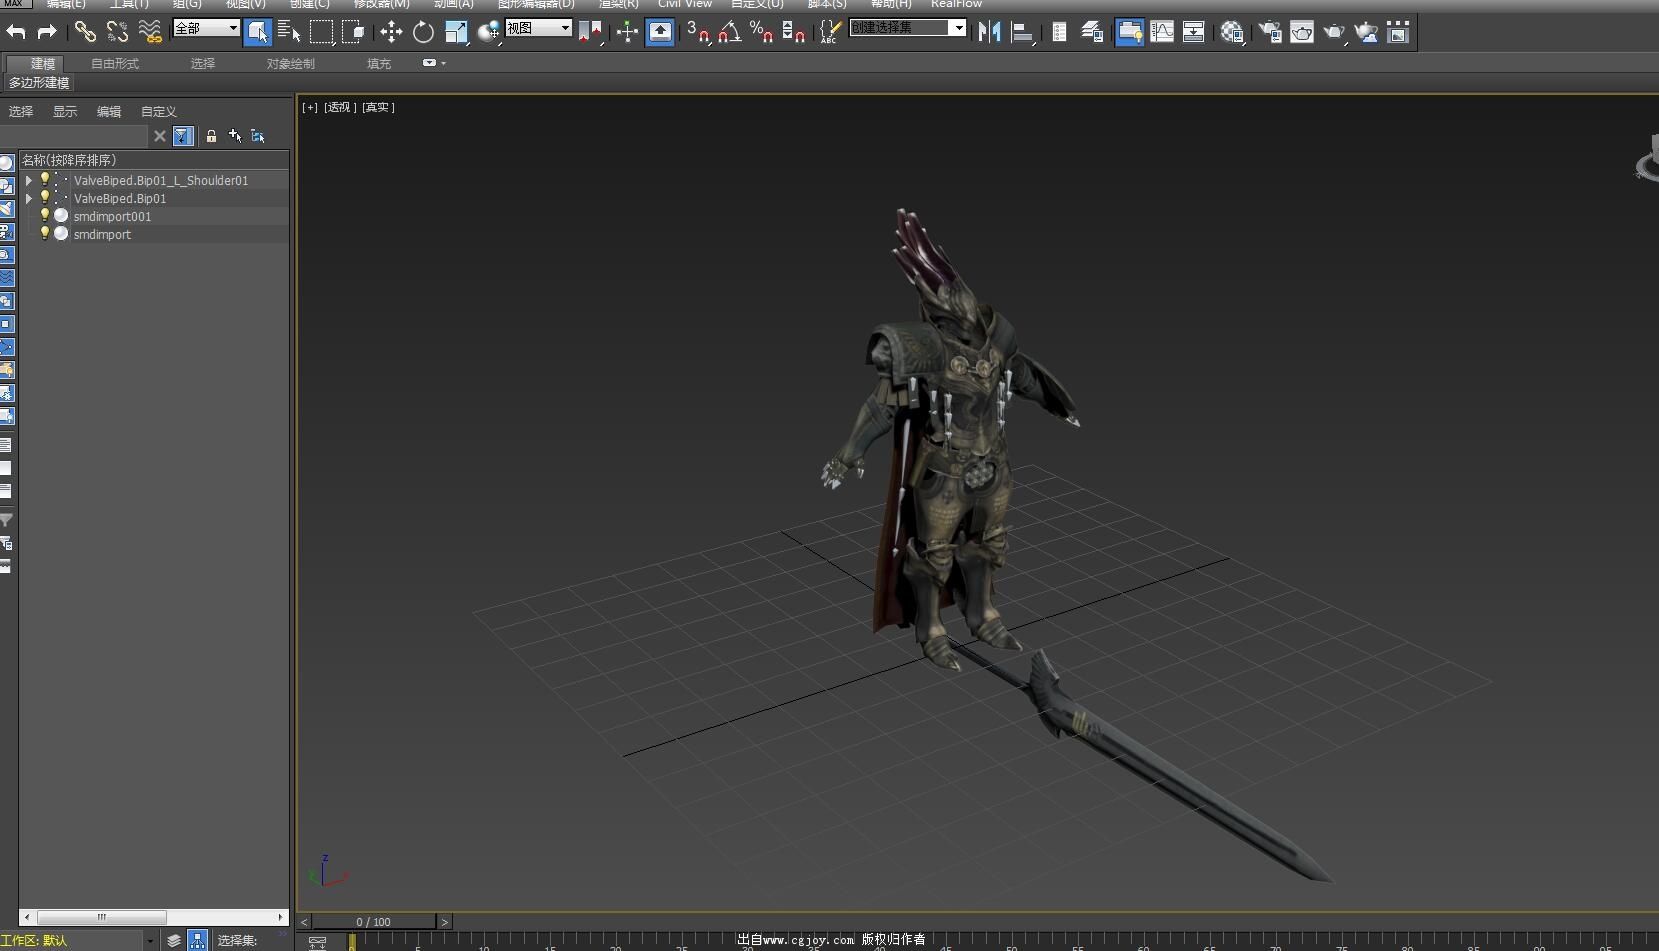Click the scene explorer search field
The height and width of the screenshot is (951, 1659).
point(75,136)
